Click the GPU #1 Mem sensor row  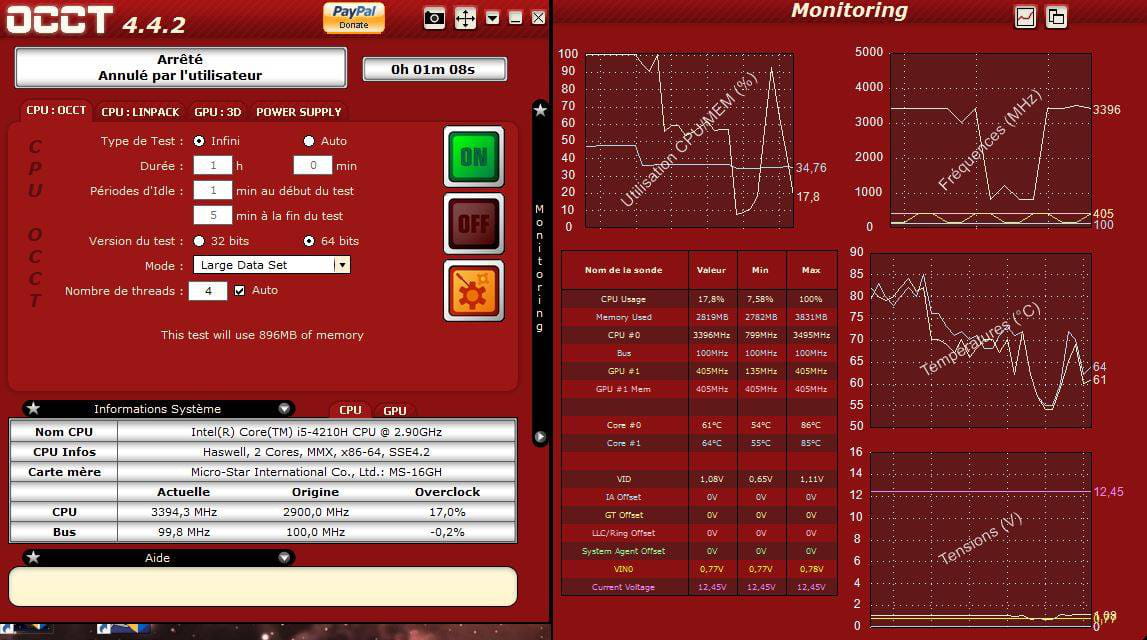[x=699, y=389]
